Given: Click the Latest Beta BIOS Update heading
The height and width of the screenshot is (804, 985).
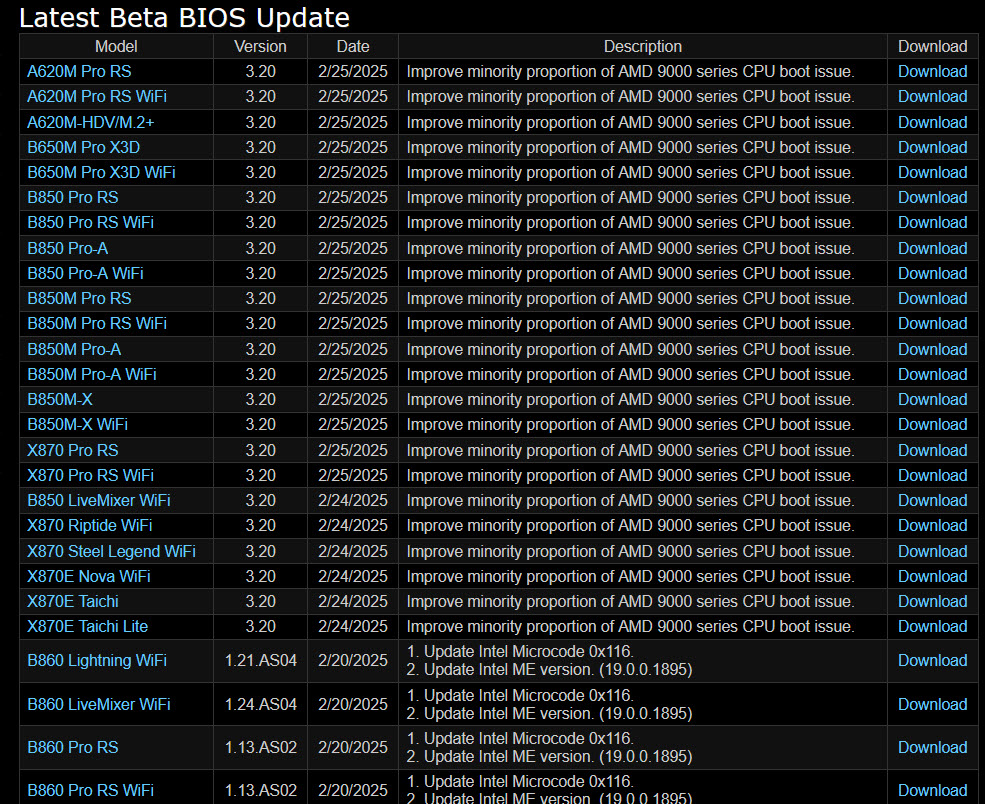Looking at the screenshot, I should point(184,18).
